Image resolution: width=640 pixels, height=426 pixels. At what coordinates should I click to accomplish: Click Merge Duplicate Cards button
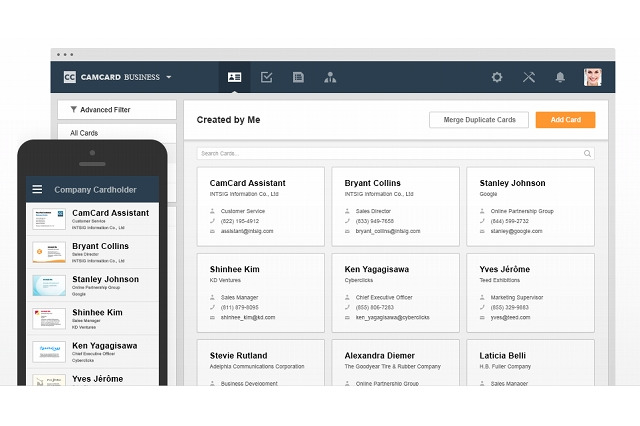tap(479, 120)
